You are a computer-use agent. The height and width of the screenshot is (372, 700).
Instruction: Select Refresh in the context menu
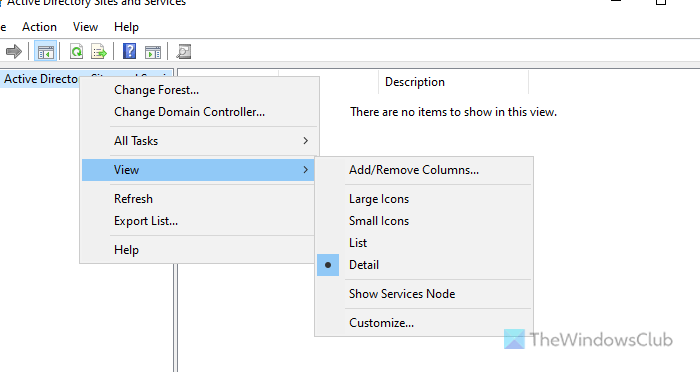click(199, 199)
